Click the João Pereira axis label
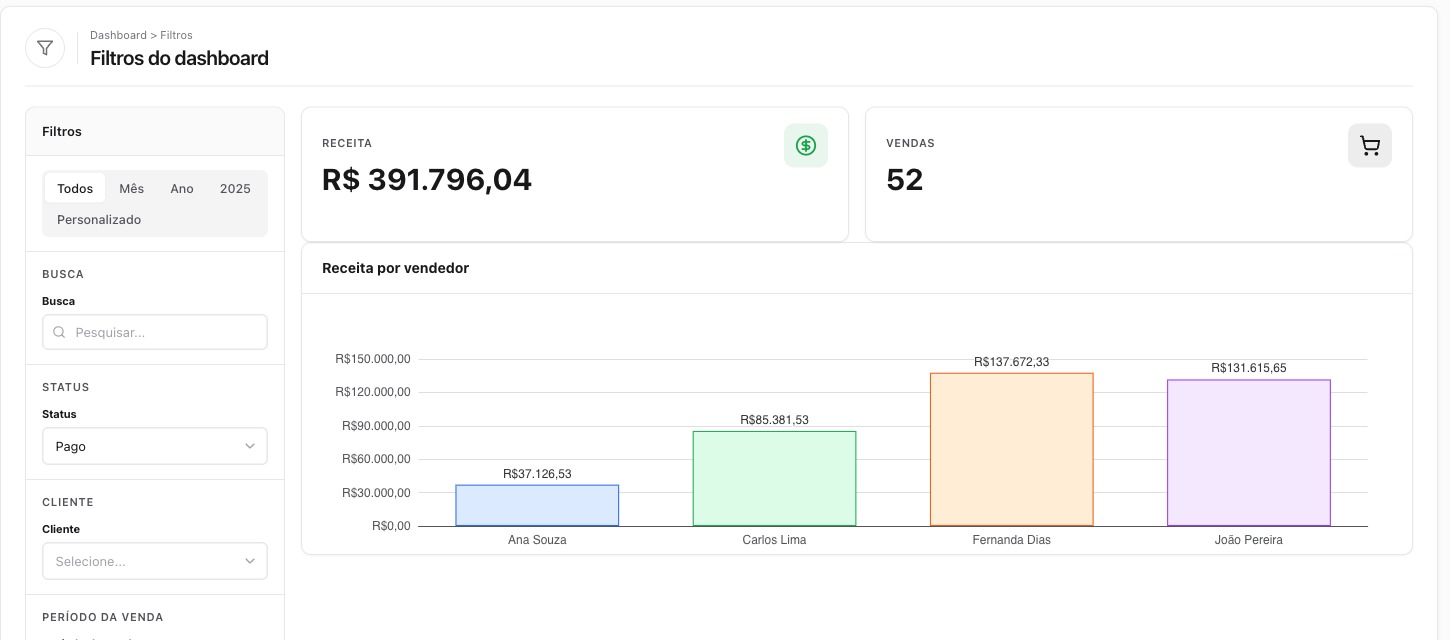Viewport: 1450px width, 640px height. point(1249,540)
